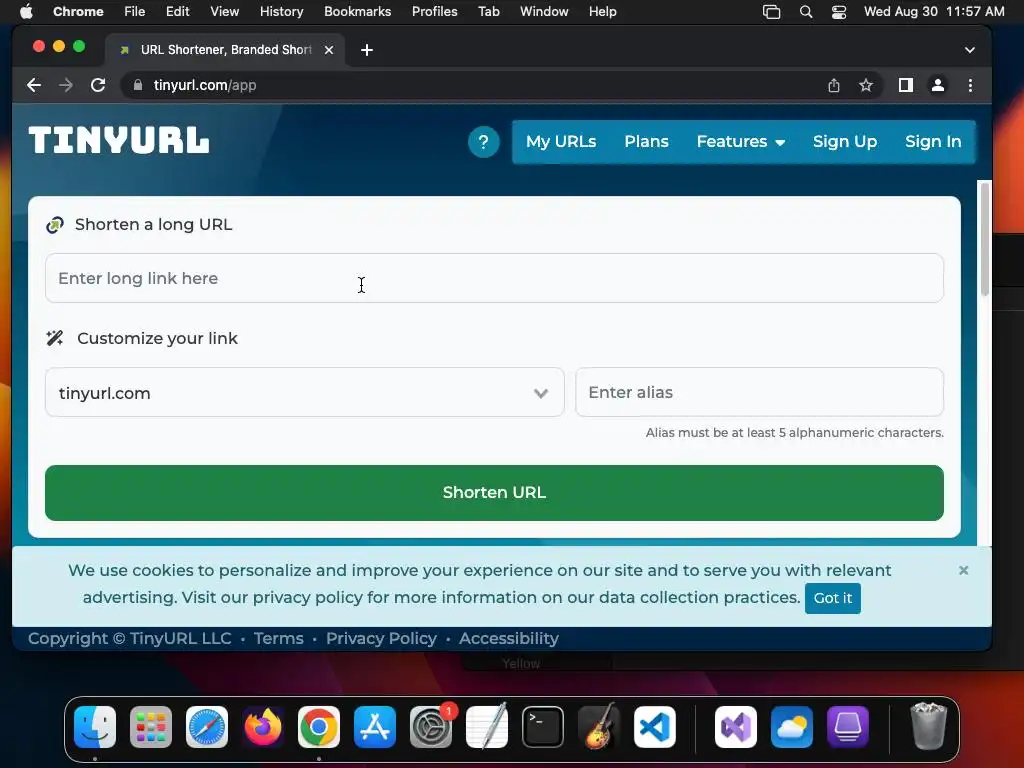The image size is (1024, 768).
Task: Reload the page with refresh icon
Action: click(98, 85)
